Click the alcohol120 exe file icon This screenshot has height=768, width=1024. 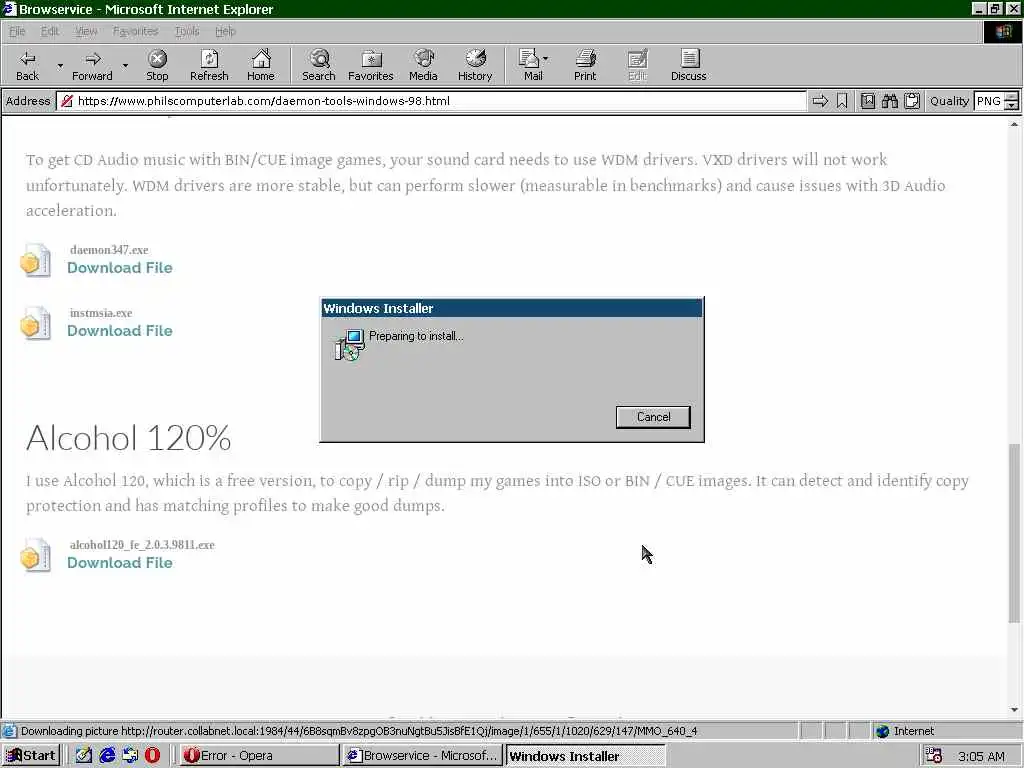coord(35,555)
